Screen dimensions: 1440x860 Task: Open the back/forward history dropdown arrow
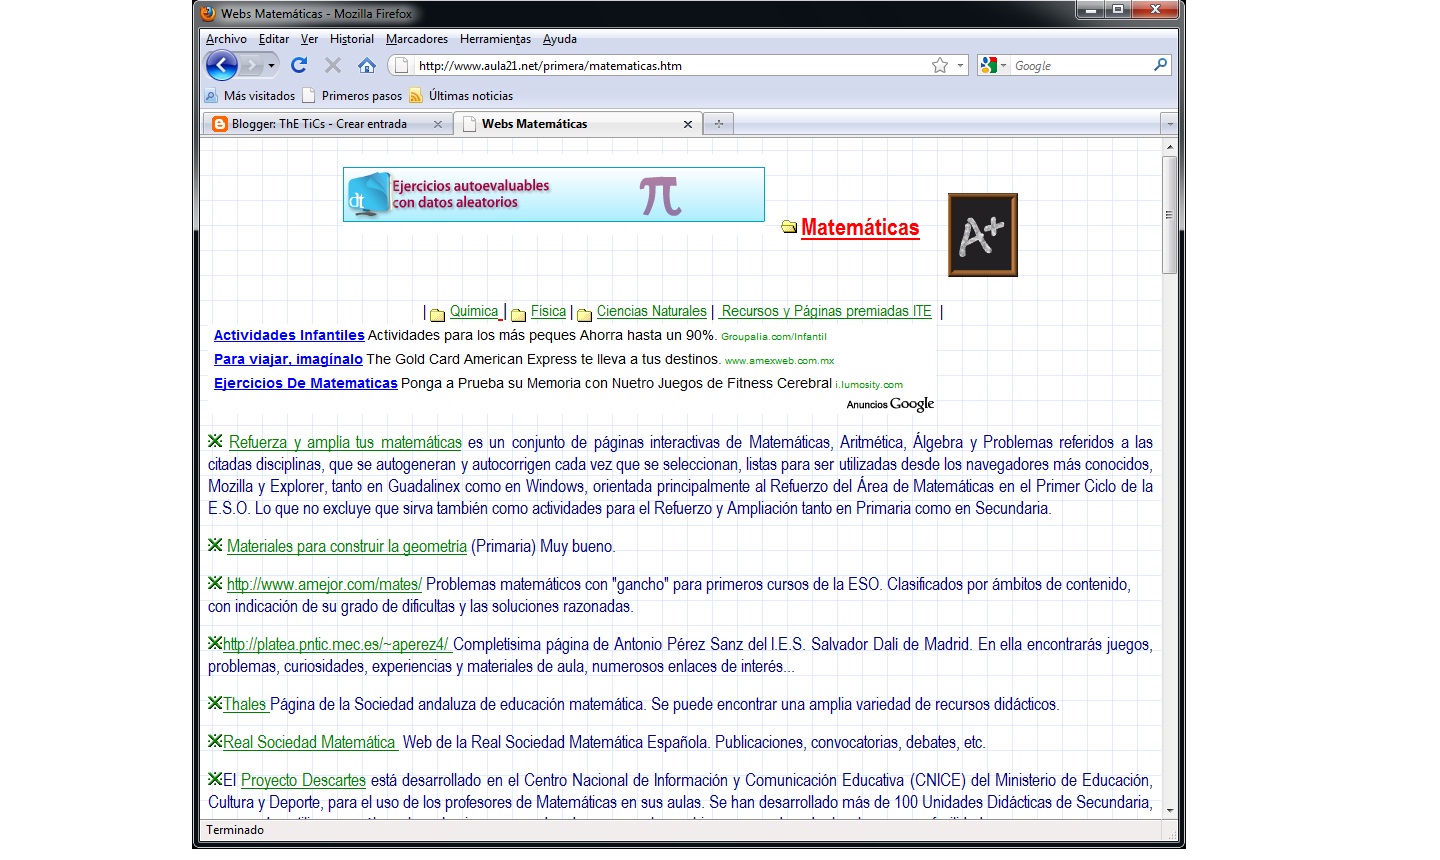[x=271, y=66]
